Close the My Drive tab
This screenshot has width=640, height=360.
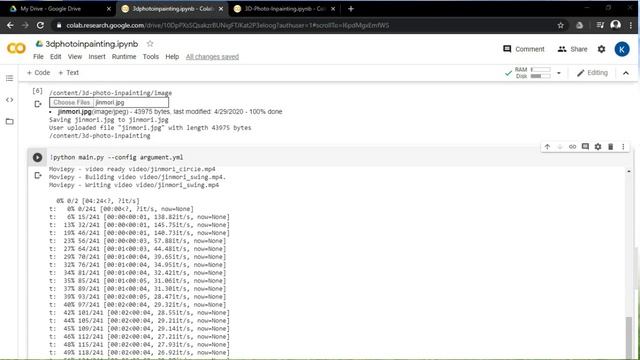(x=109, y=9)
